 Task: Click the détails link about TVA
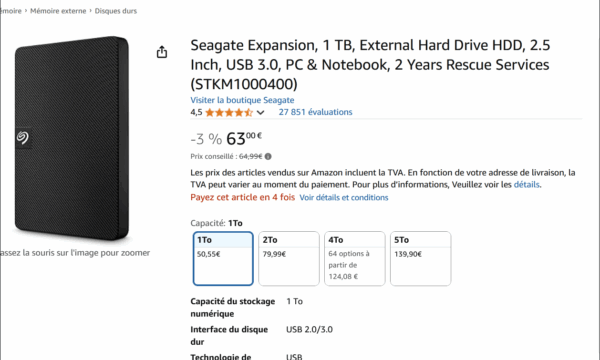527,184
